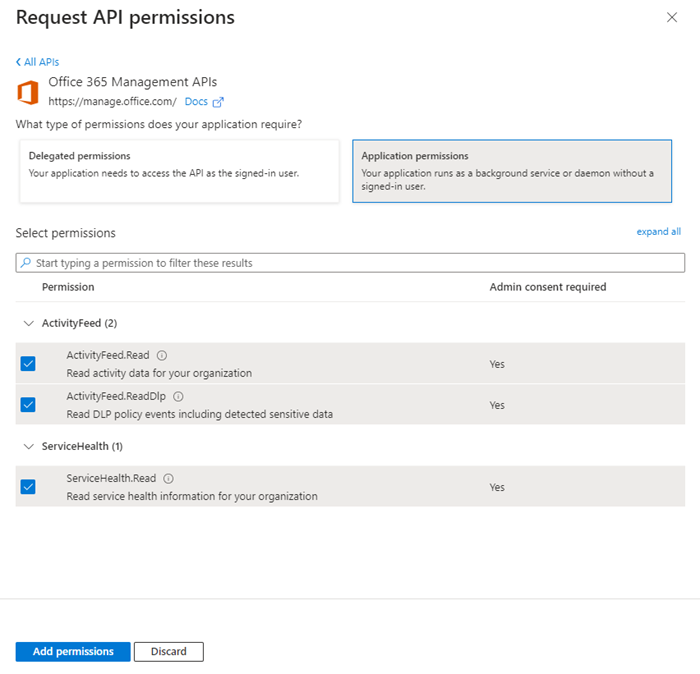Click the Office 365 Management APIs title
Screen dimensions: 700x674
pos(133,82)
